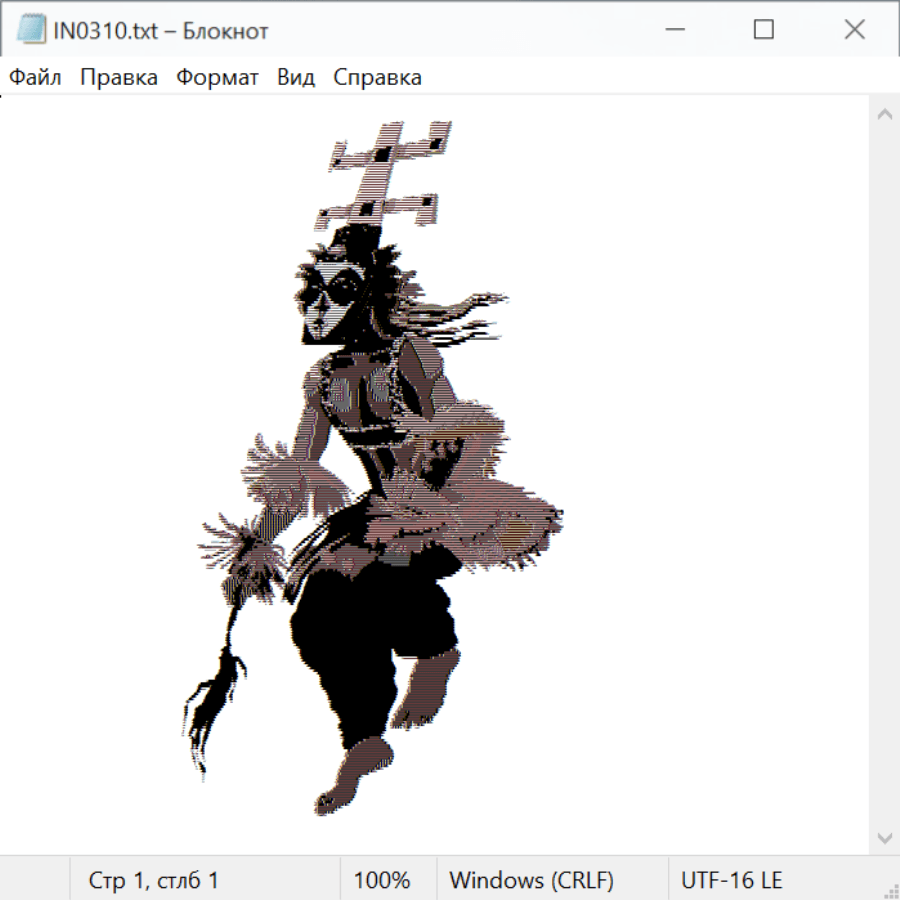Open the Правка menu
This screenshot has width=900, height=900.
point(119,77)
